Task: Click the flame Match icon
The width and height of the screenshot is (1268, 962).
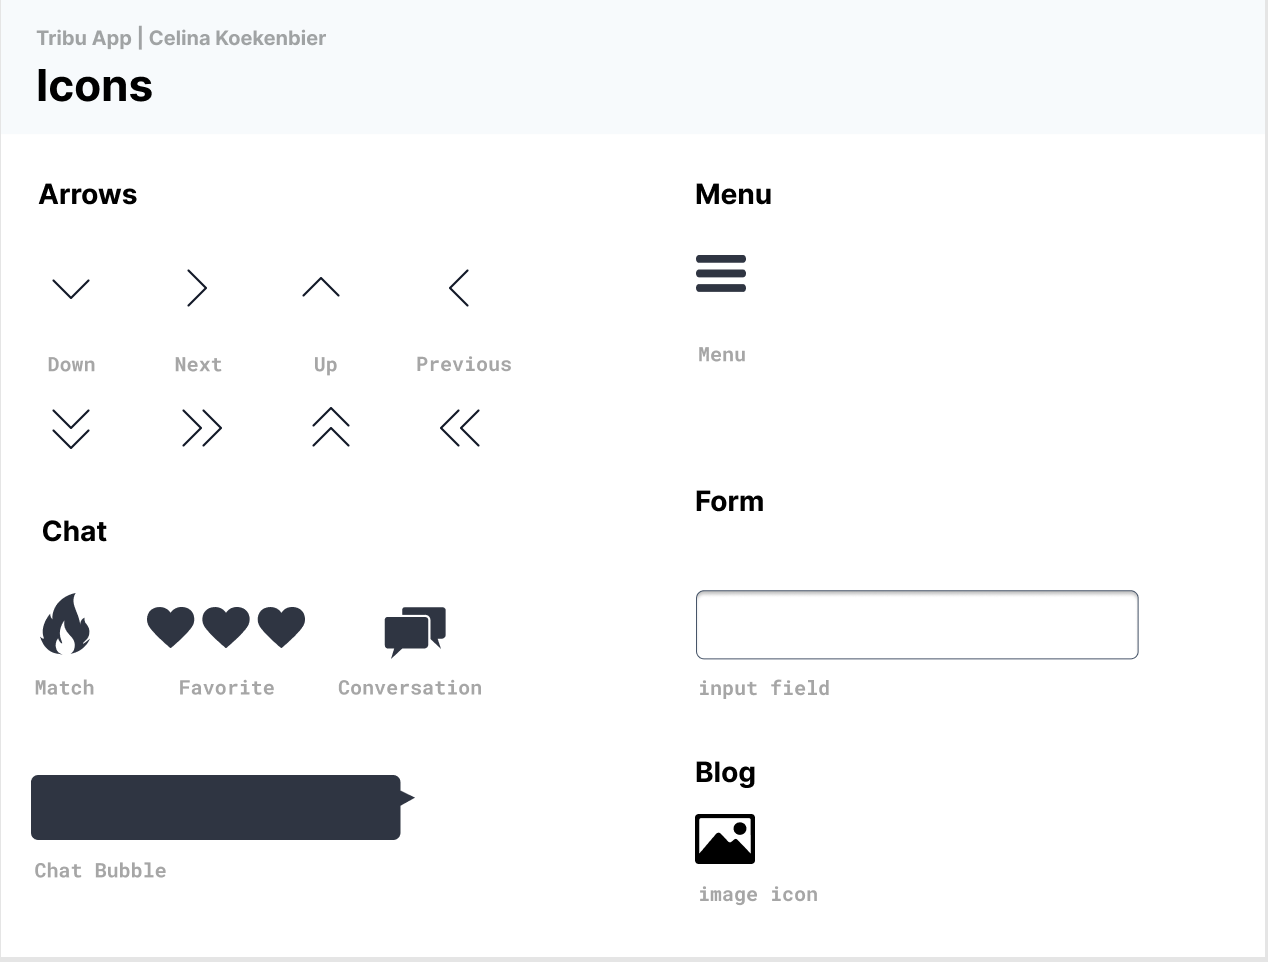Action: pos(66,624)
